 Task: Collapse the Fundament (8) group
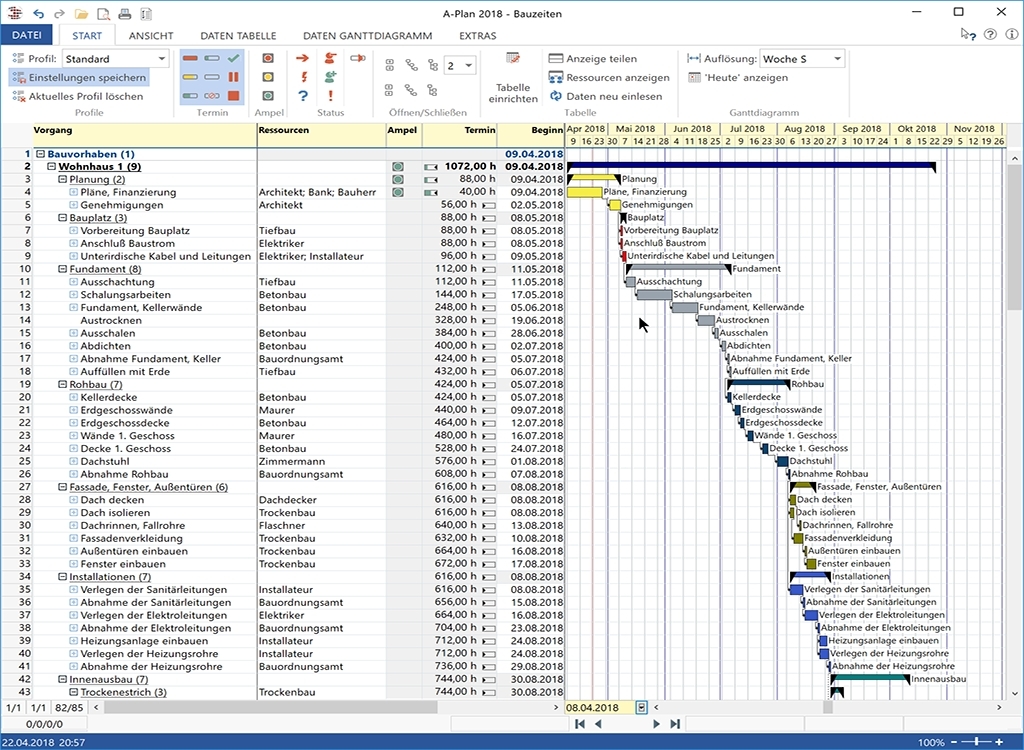click(62, 269)
